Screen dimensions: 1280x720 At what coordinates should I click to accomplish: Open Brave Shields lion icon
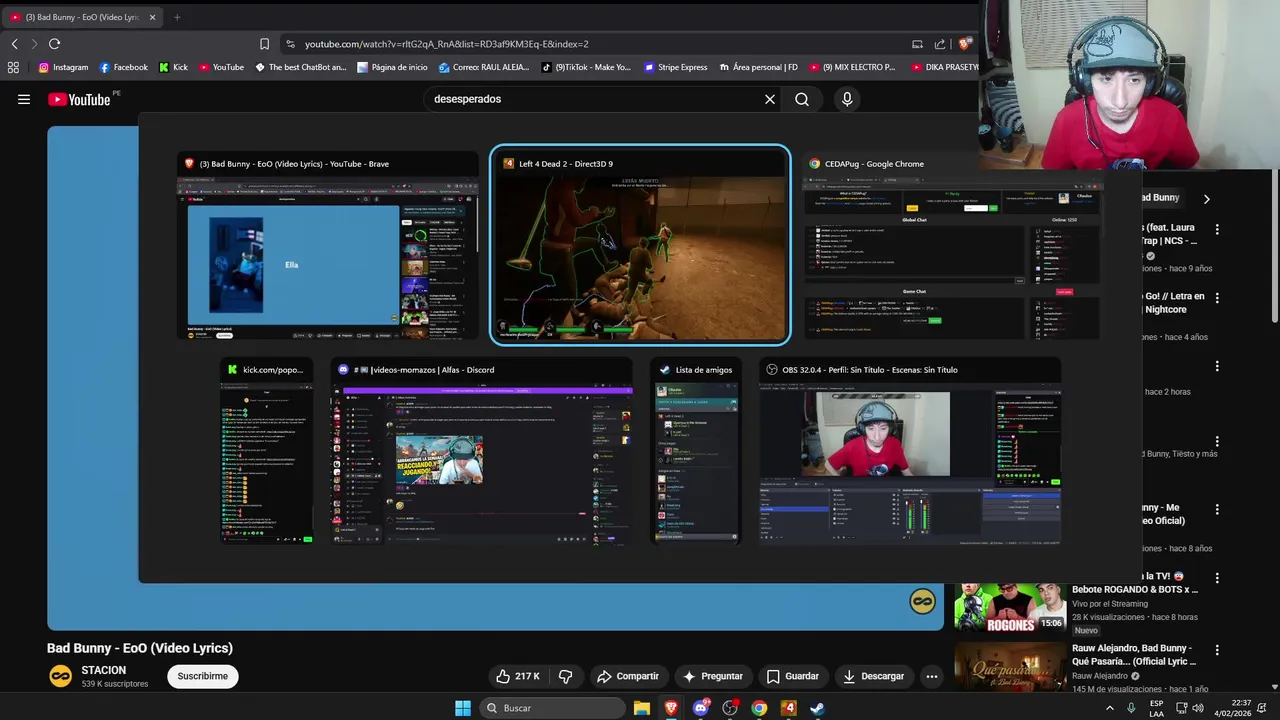point(964,44)
